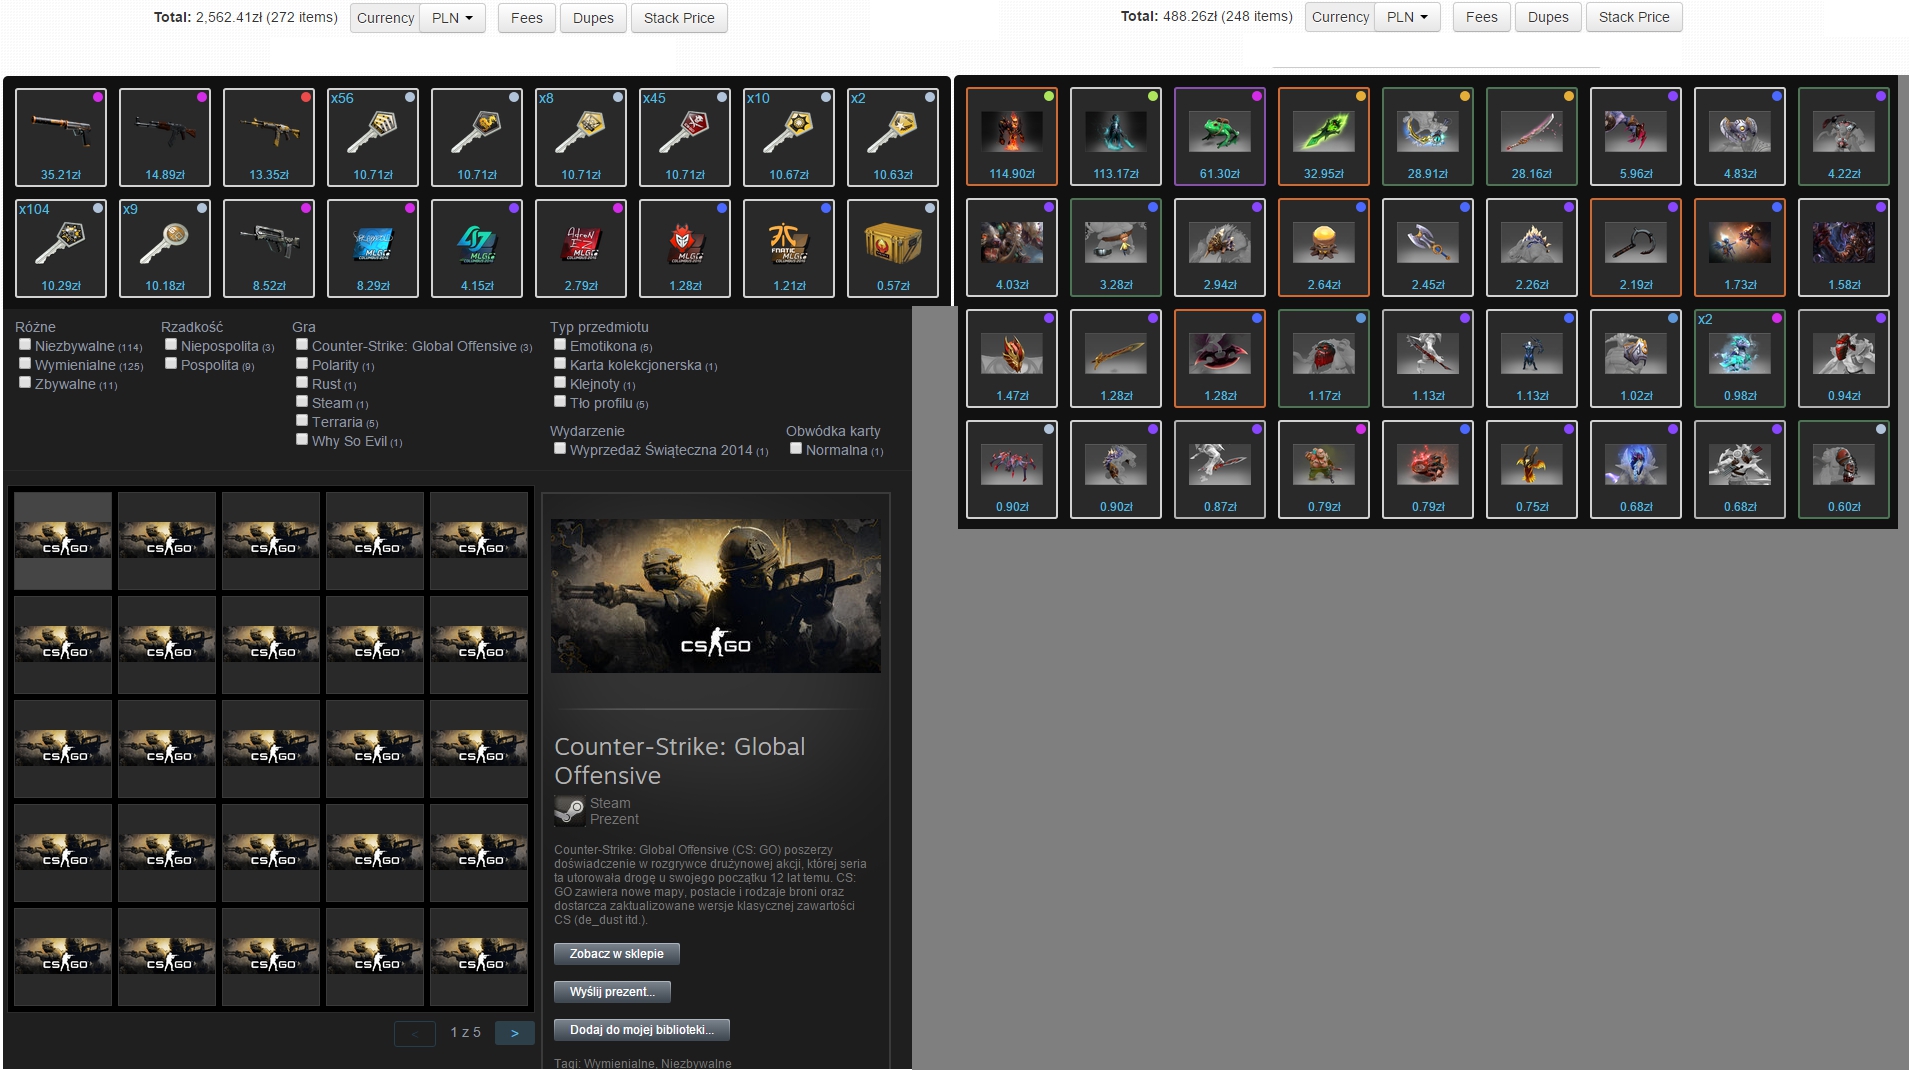Click the 114.90zł Dota item
The width and height of the screenshot is (1909, 1070).
1012,135
